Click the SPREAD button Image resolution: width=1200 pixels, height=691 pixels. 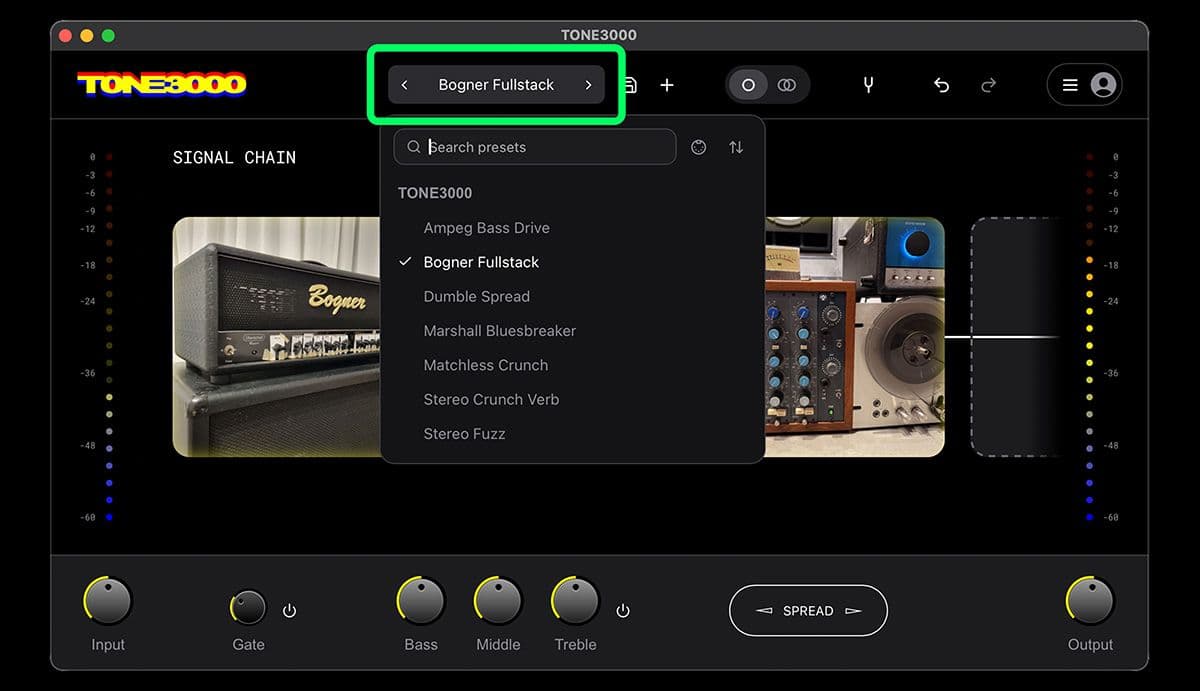808,611
